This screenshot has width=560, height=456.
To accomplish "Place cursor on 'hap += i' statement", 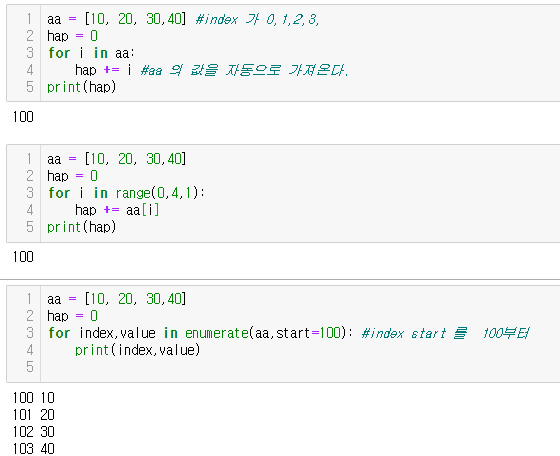I will pos(104,70).
